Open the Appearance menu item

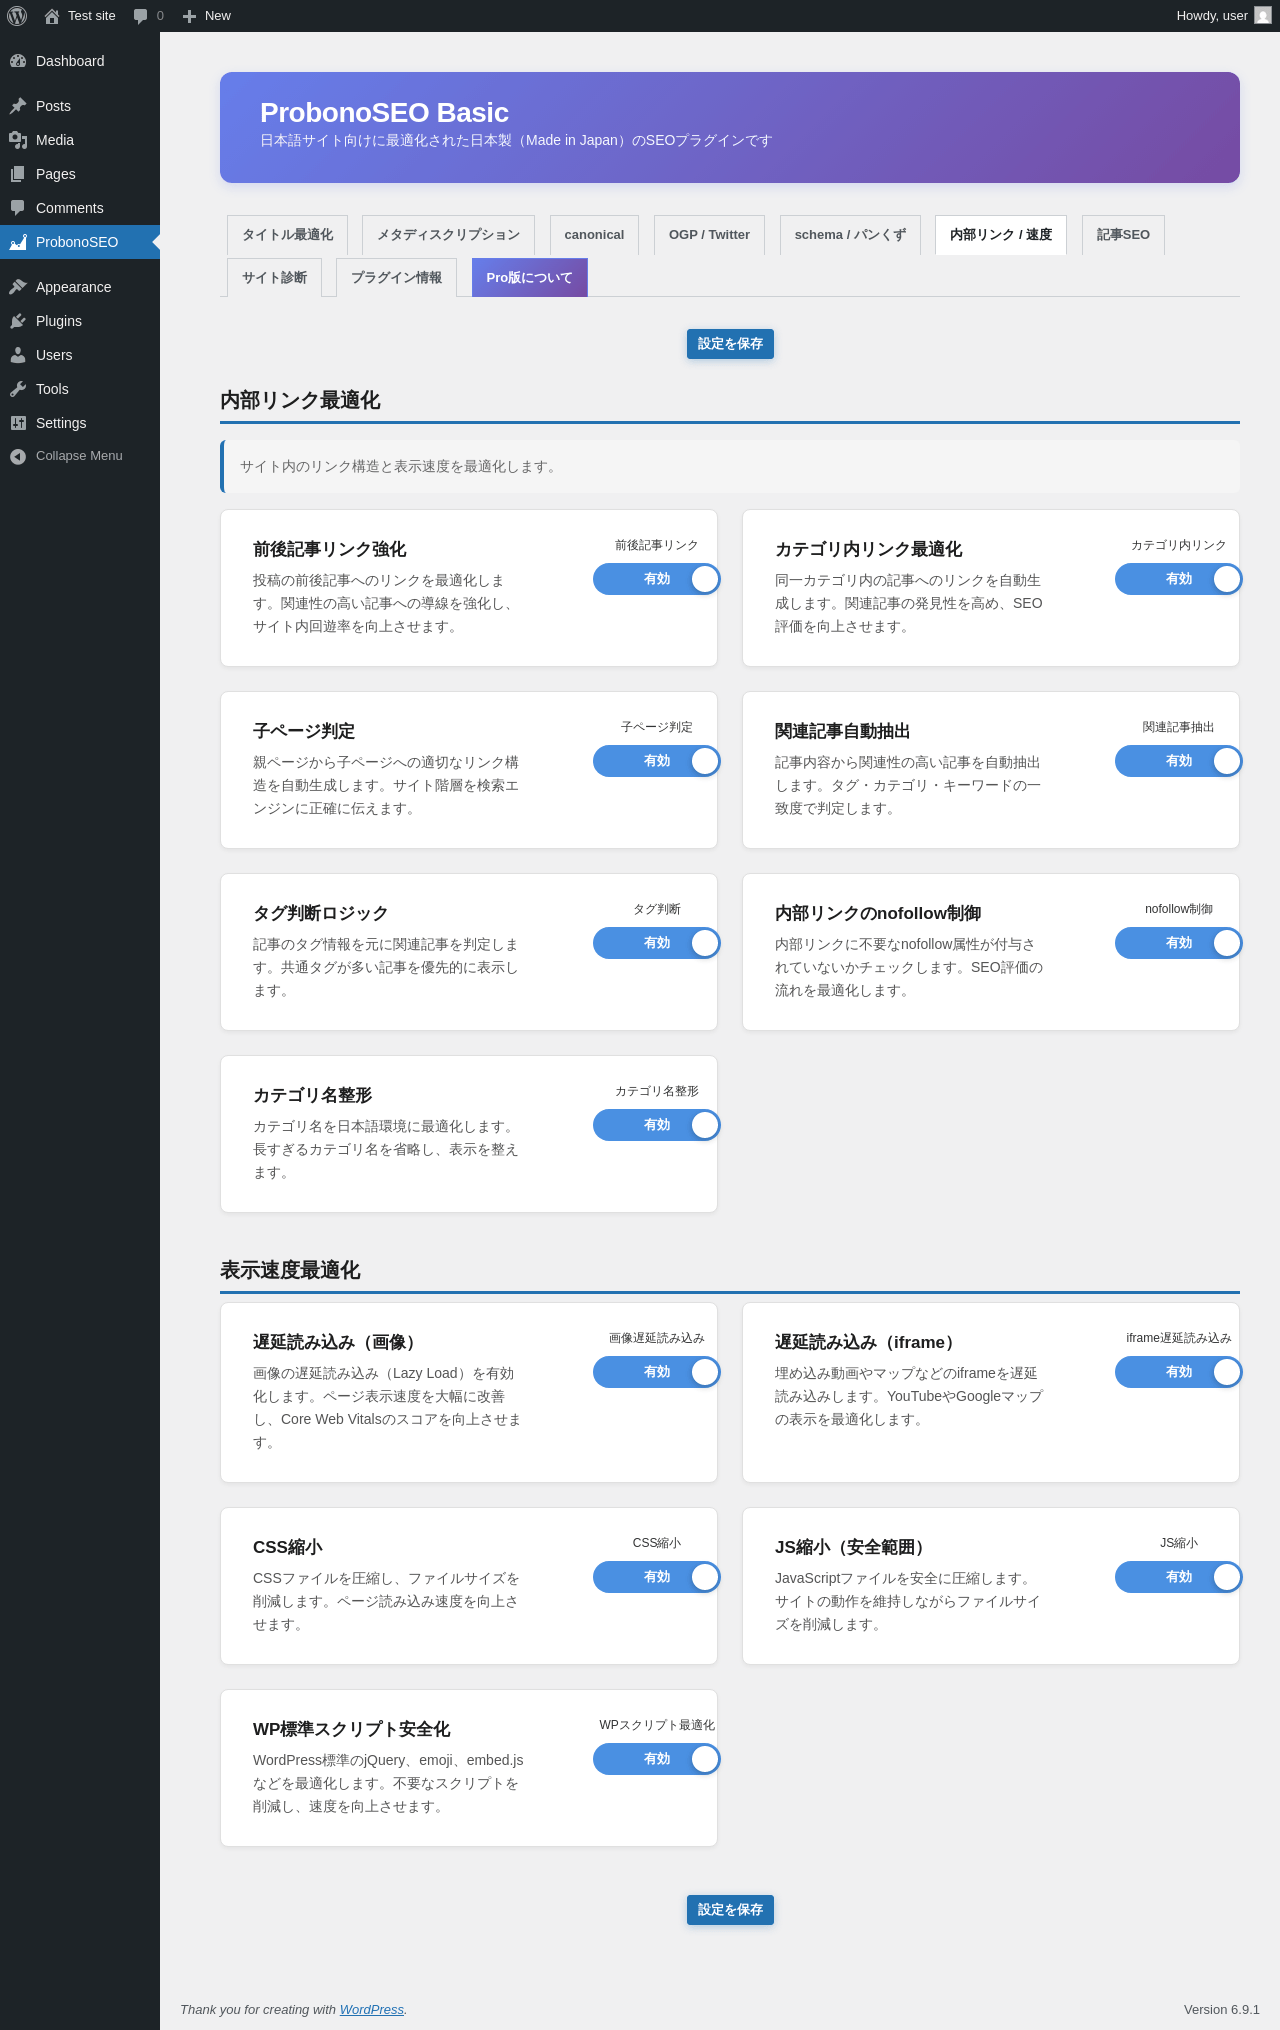point(80,287)
